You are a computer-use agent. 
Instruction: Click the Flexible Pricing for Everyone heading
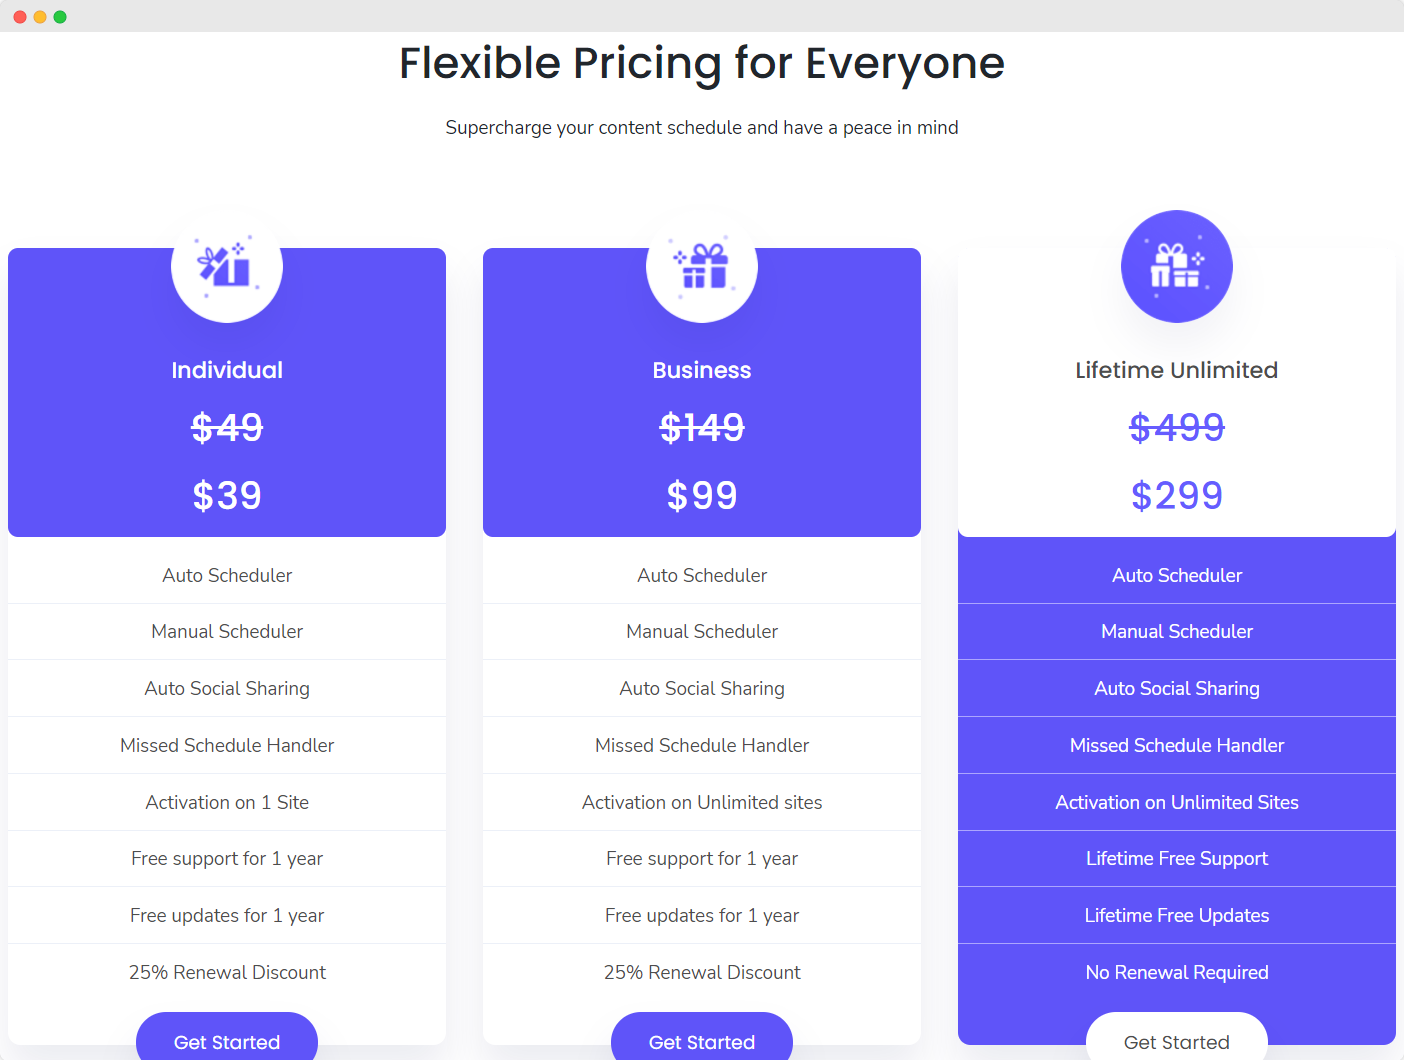pyautogui.click(x=702, y=63)
